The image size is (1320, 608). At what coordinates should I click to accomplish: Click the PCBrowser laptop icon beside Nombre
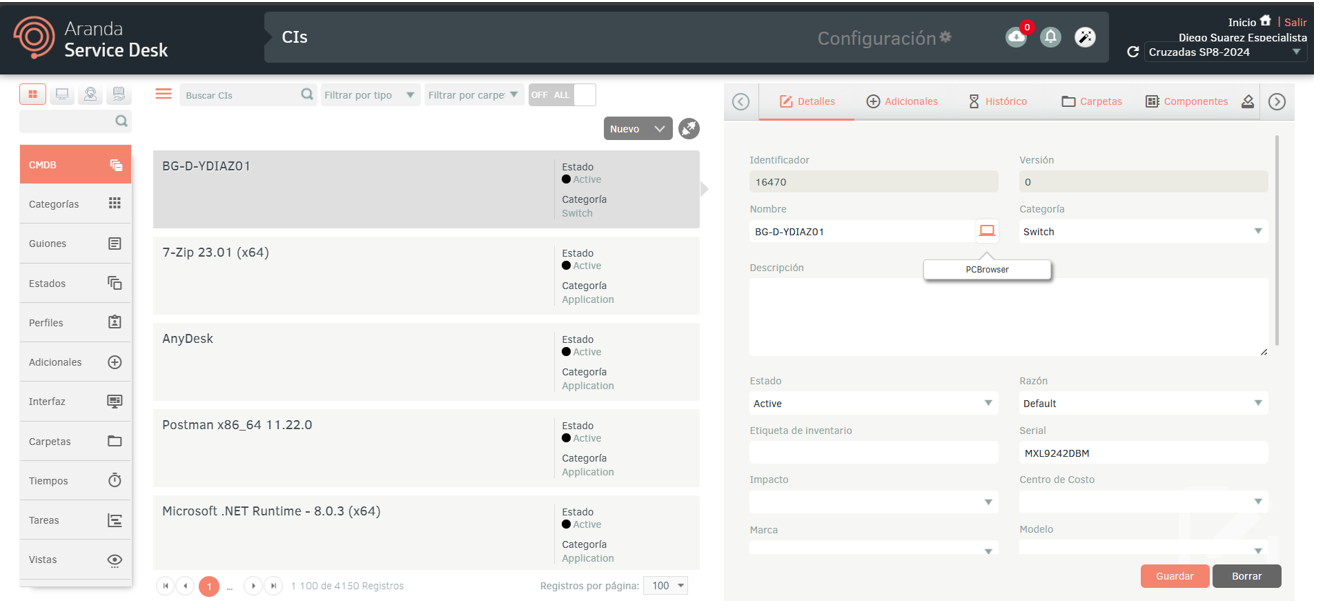pos(987,231)
